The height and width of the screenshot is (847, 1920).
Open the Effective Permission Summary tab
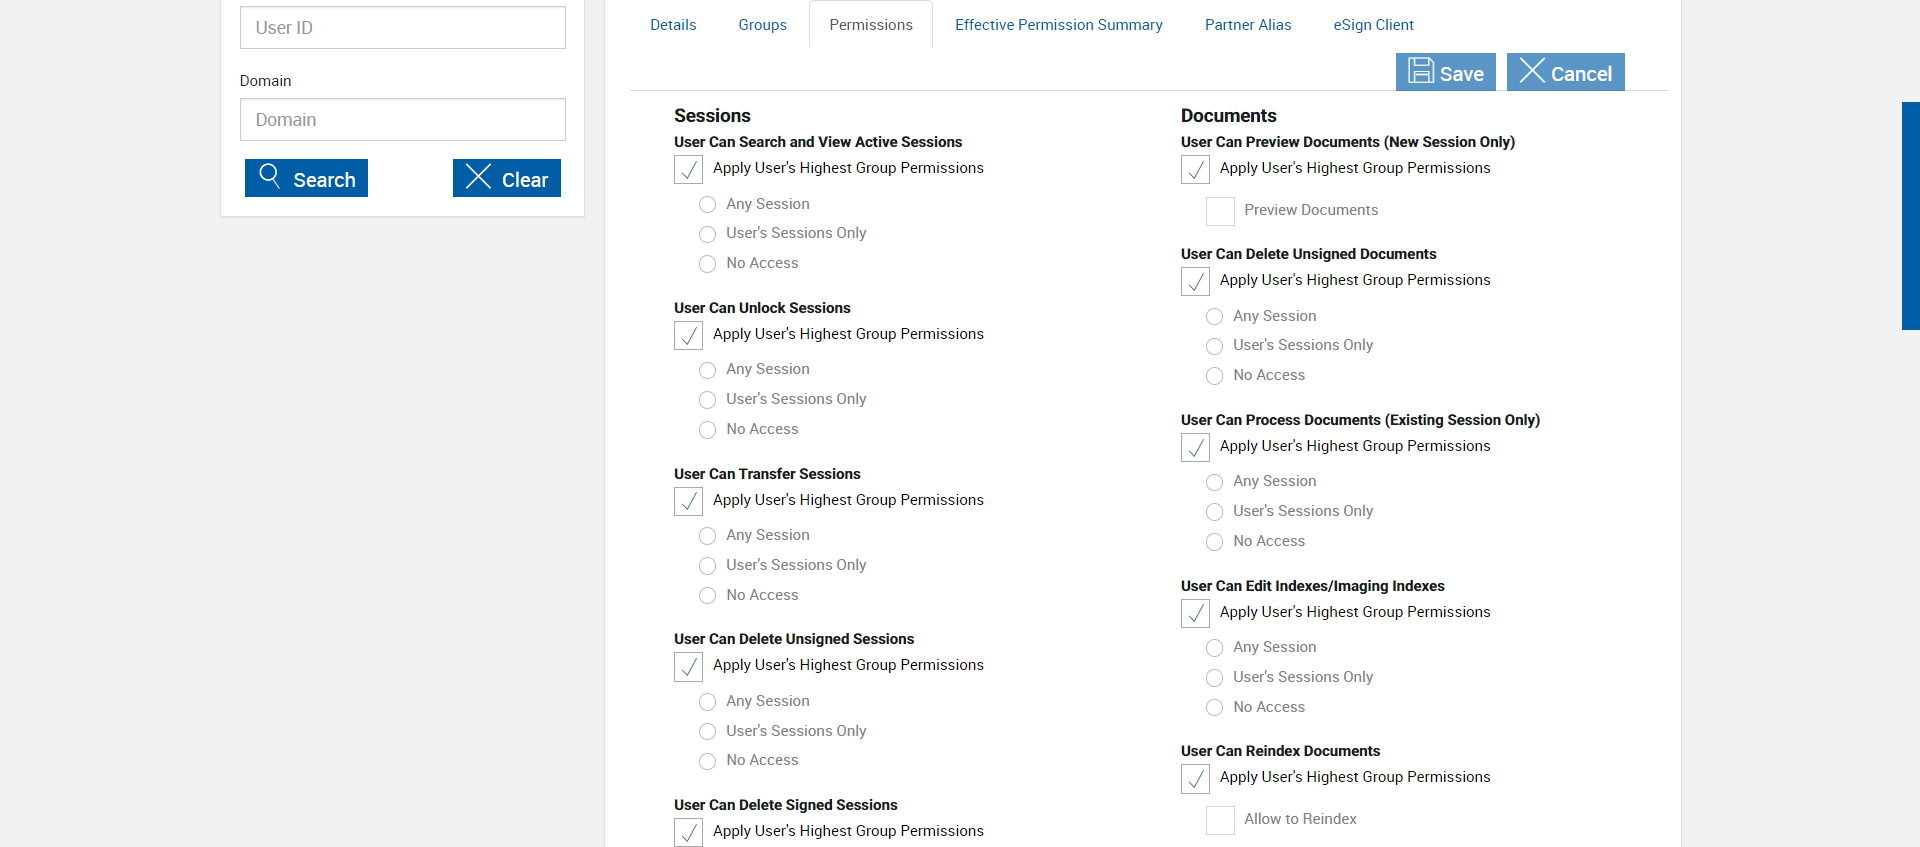pos(1058,25)
